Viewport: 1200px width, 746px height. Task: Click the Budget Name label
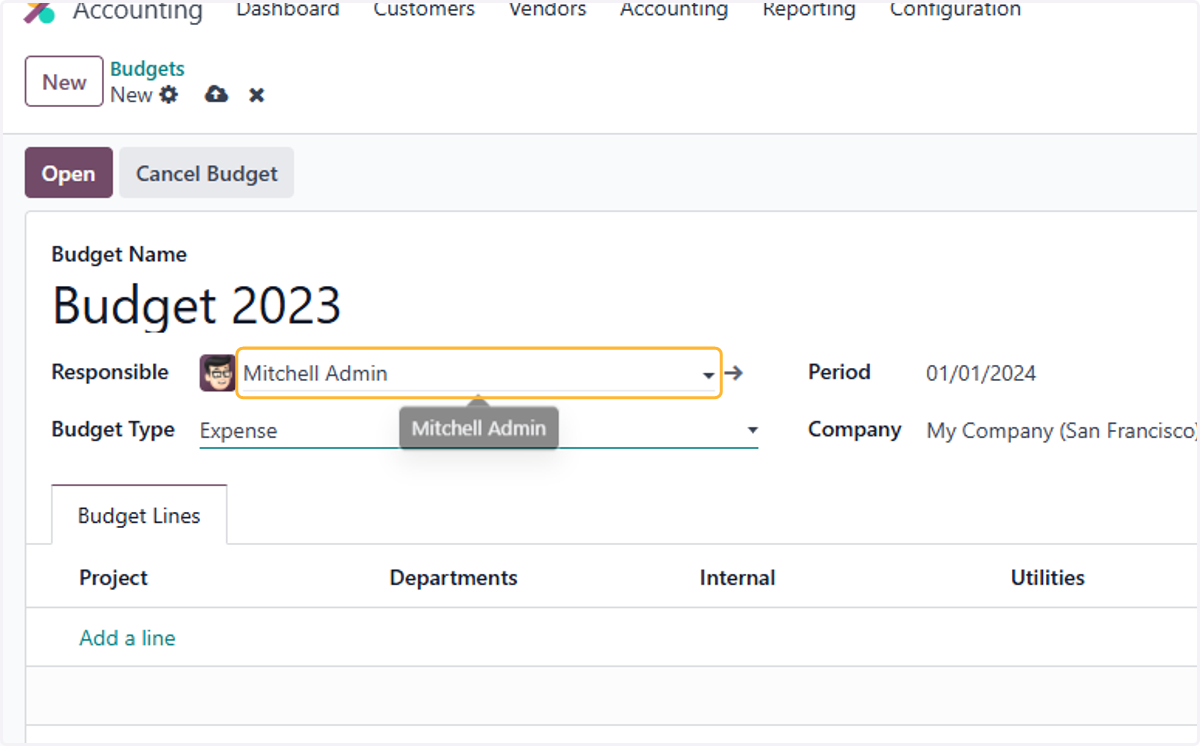(119, 255)
